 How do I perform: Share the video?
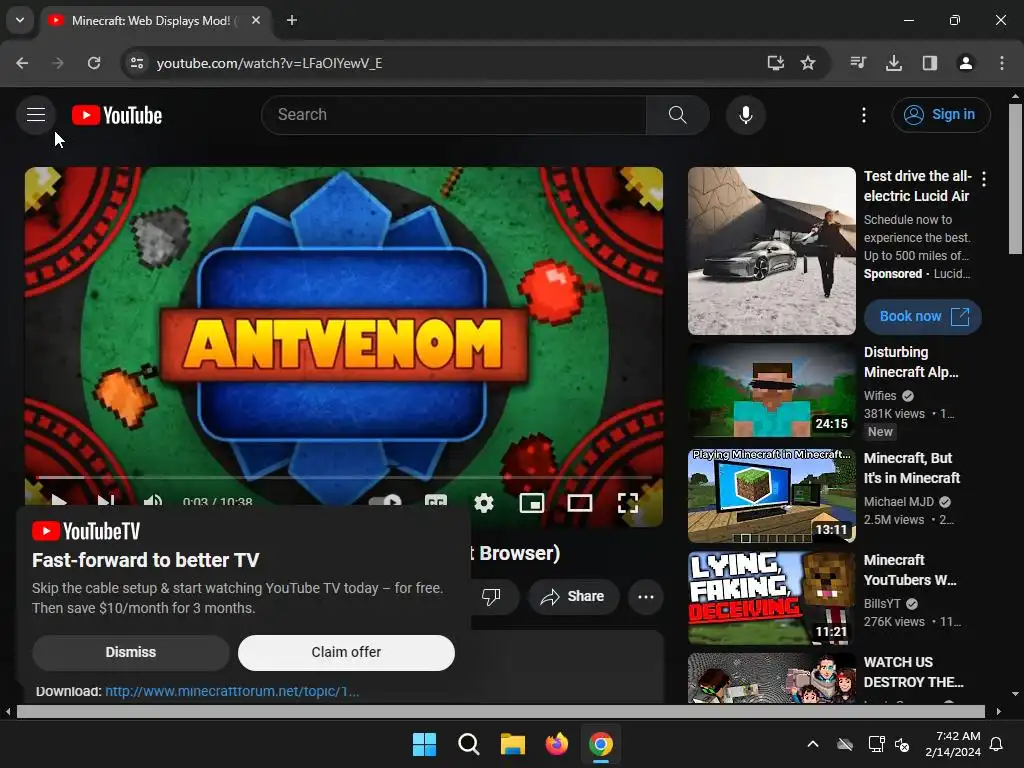coord(573,596)
